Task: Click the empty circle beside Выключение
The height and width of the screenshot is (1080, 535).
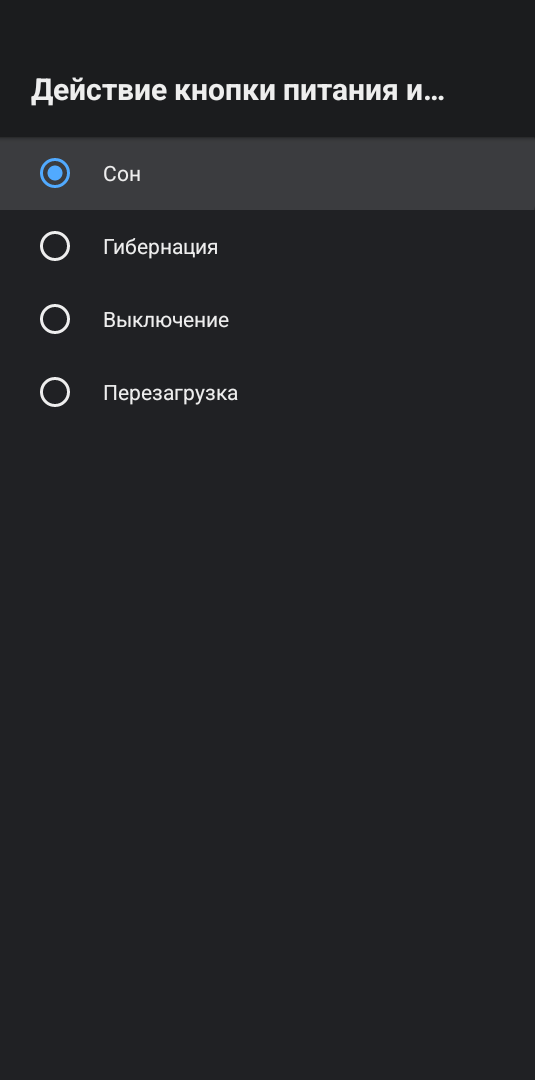Action: click(55, 319)
